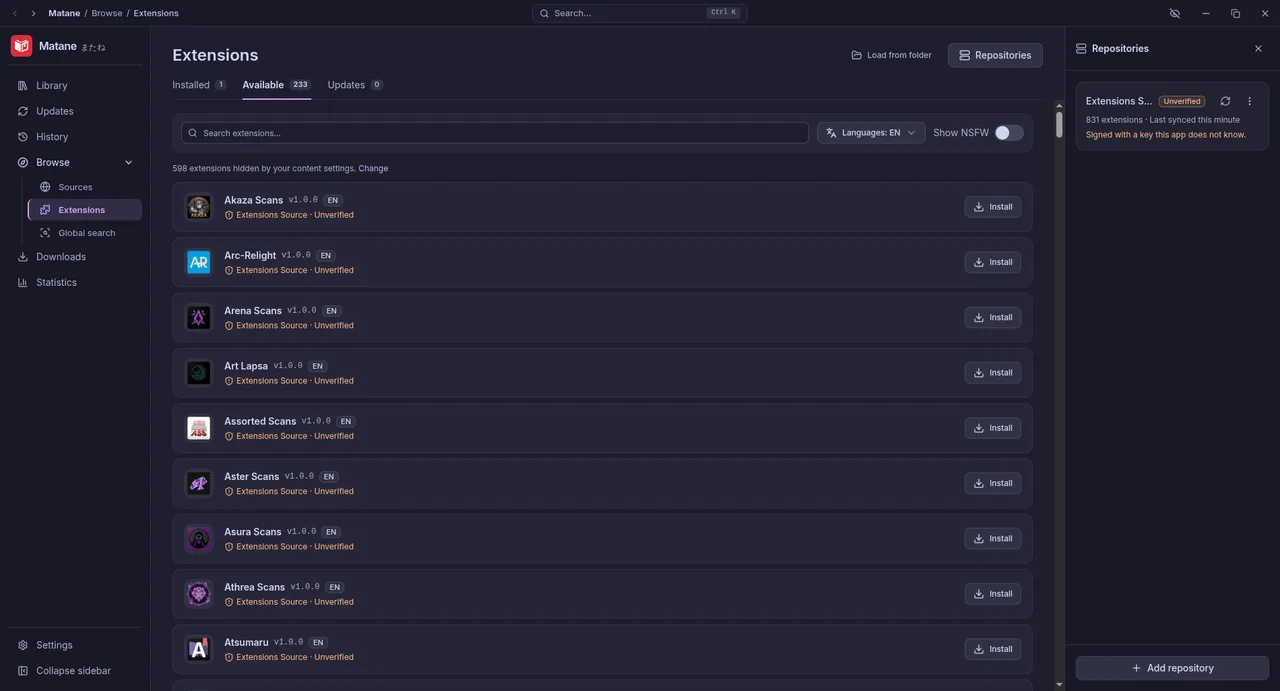Install Arena Scans extension
The width and height of the screenshot is (1280, 691).
(x=992, y=317)
